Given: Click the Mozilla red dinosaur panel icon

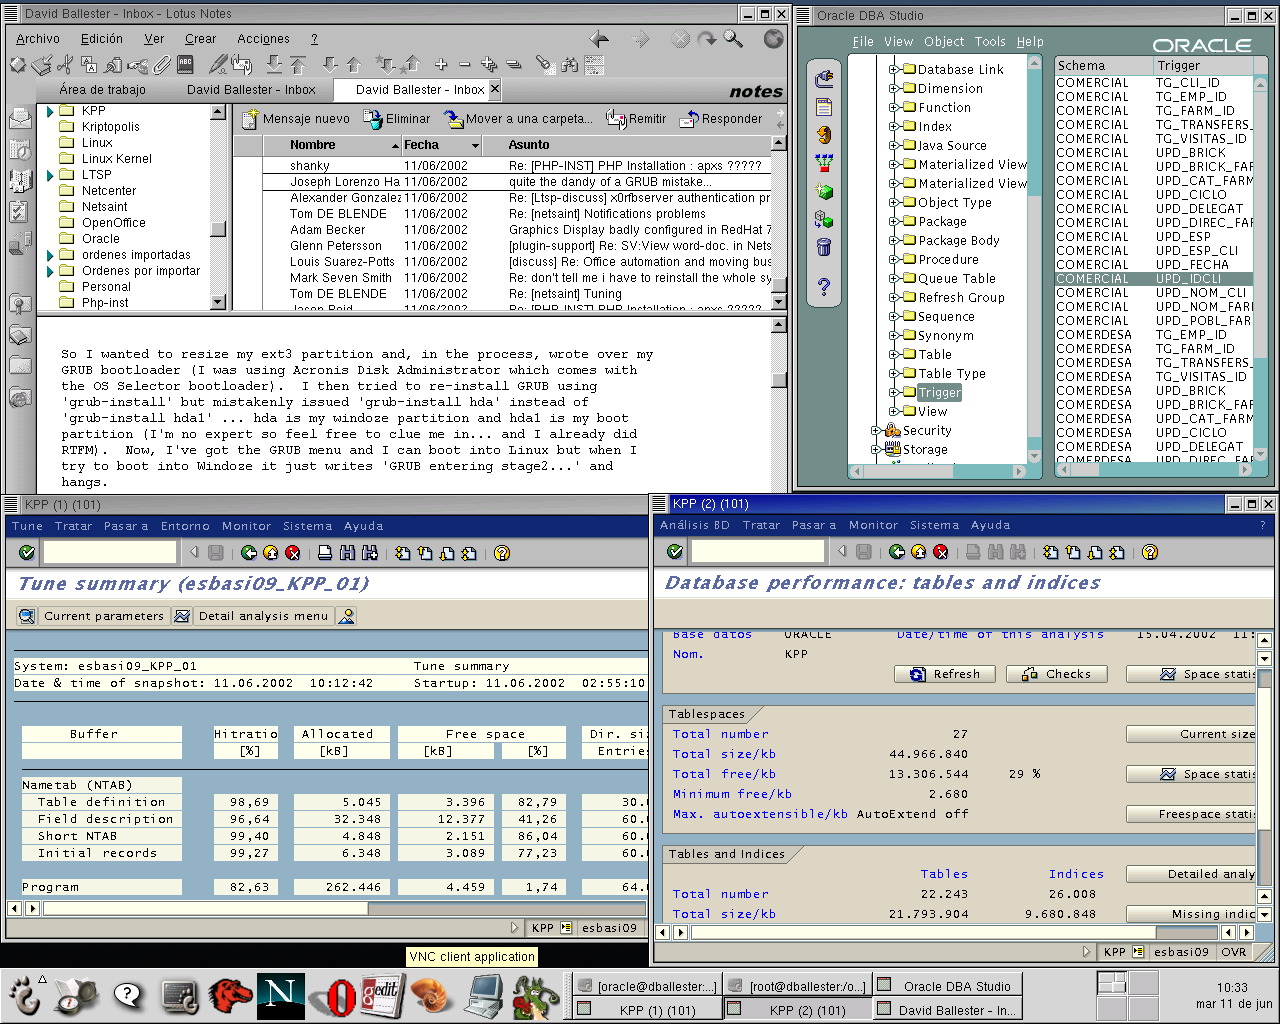Looking at the screenshot, I should (x=229, y=996).
